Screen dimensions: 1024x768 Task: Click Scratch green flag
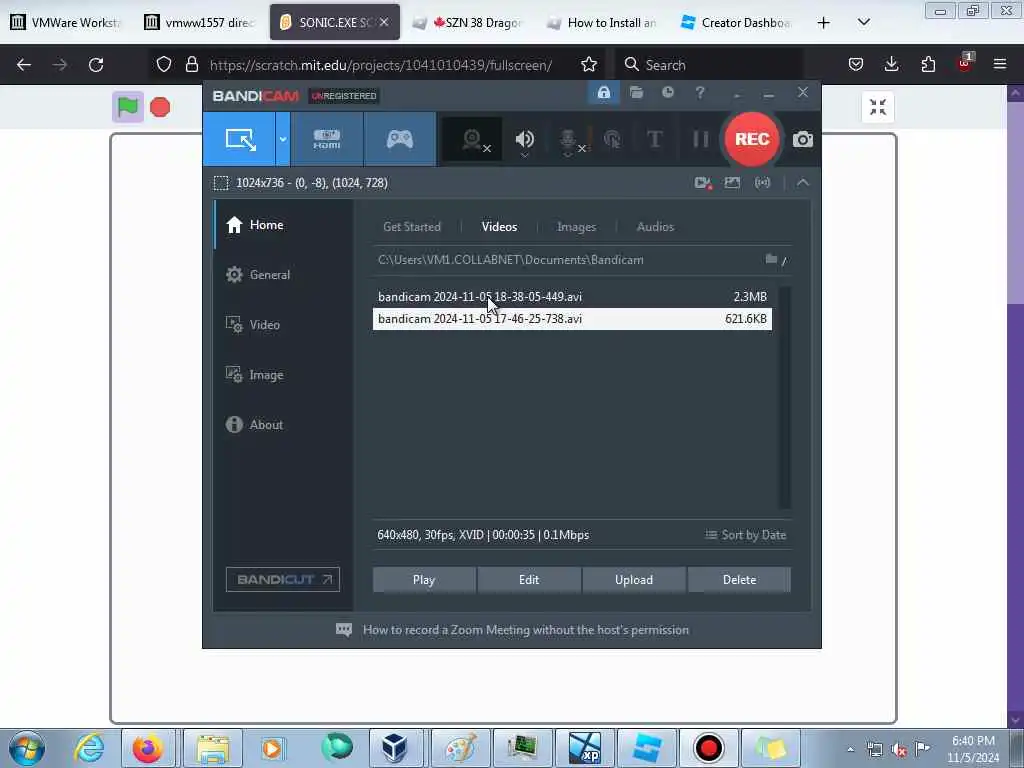pos(127,106)
